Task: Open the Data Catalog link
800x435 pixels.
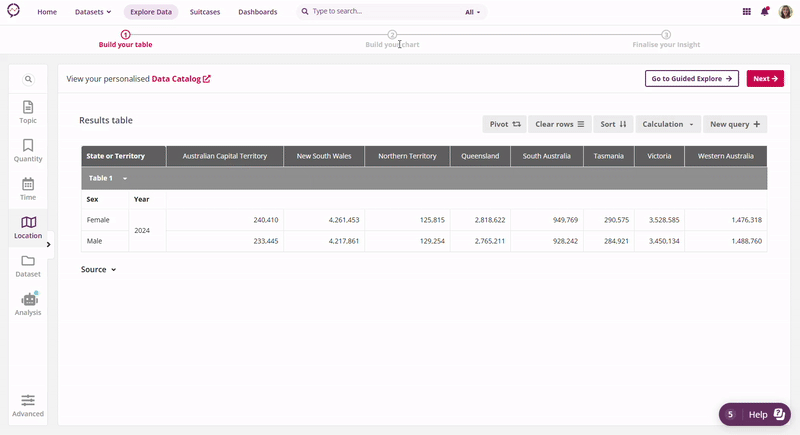Action: tap(180, 78)
